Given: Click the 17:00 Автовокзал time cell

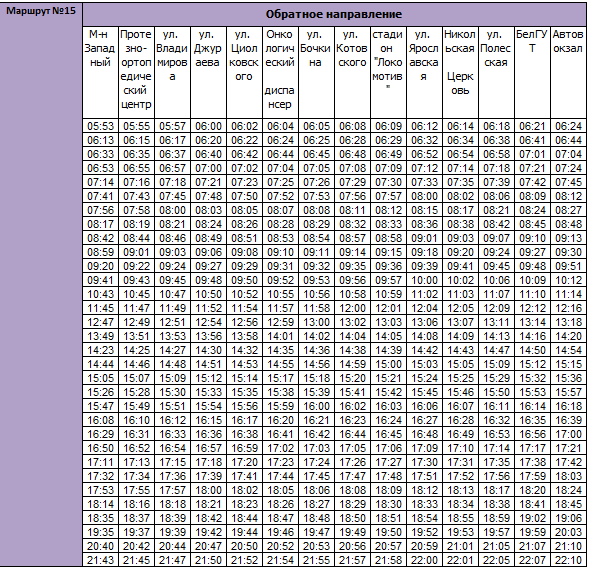Looking at the screenshot, I should click(568, 434).
